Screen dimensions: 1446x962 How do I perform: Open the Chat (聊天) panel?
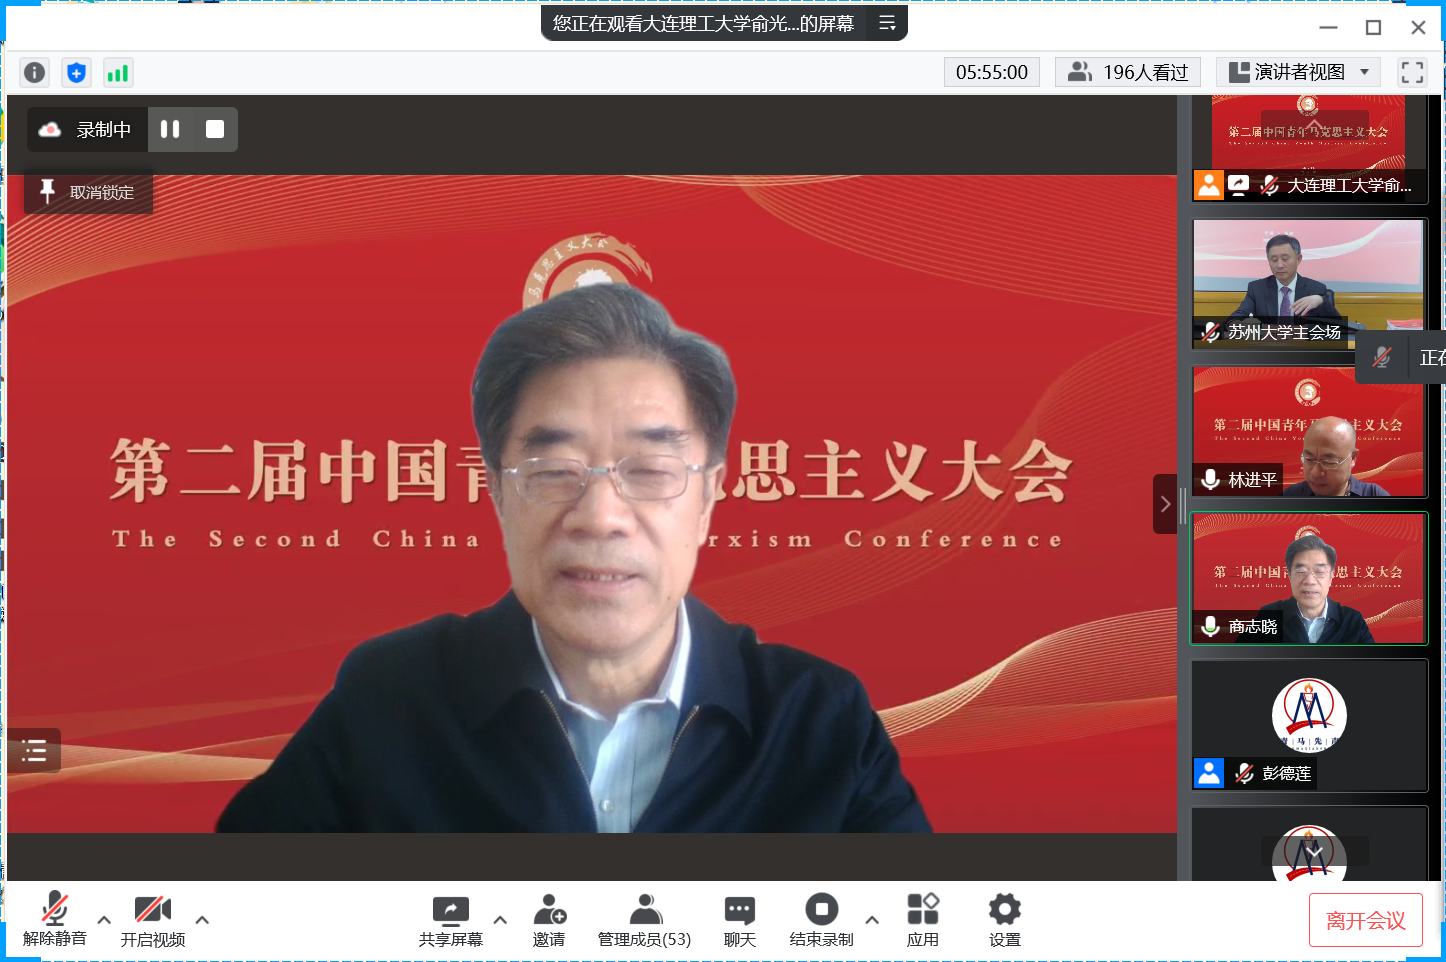(739, 920)
